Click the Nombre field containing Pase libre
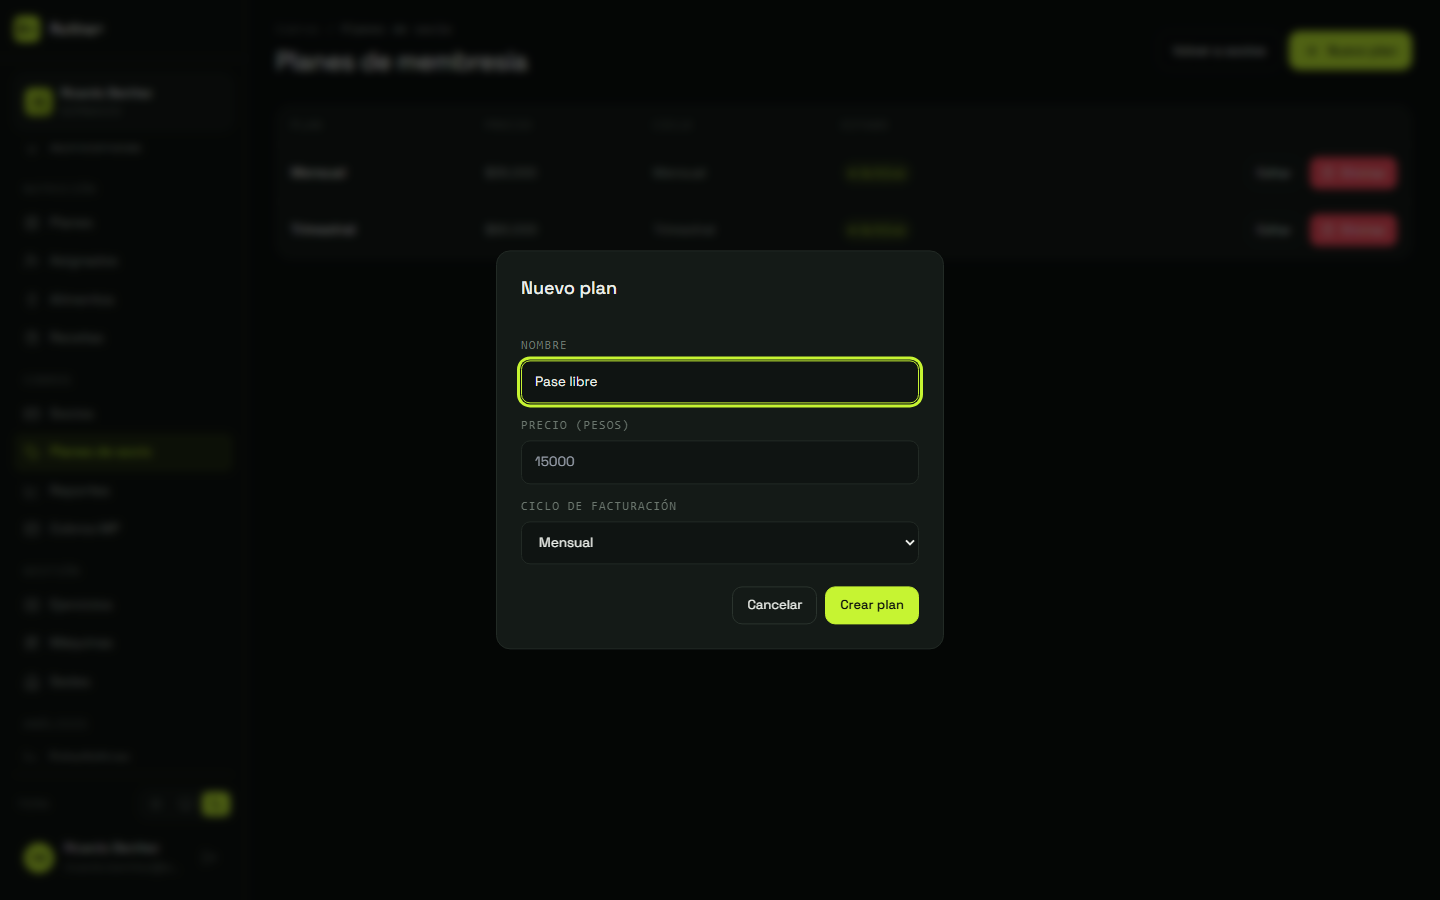Screen dimensions: 1440x900 pyautogui.click(x=719, y=382)
